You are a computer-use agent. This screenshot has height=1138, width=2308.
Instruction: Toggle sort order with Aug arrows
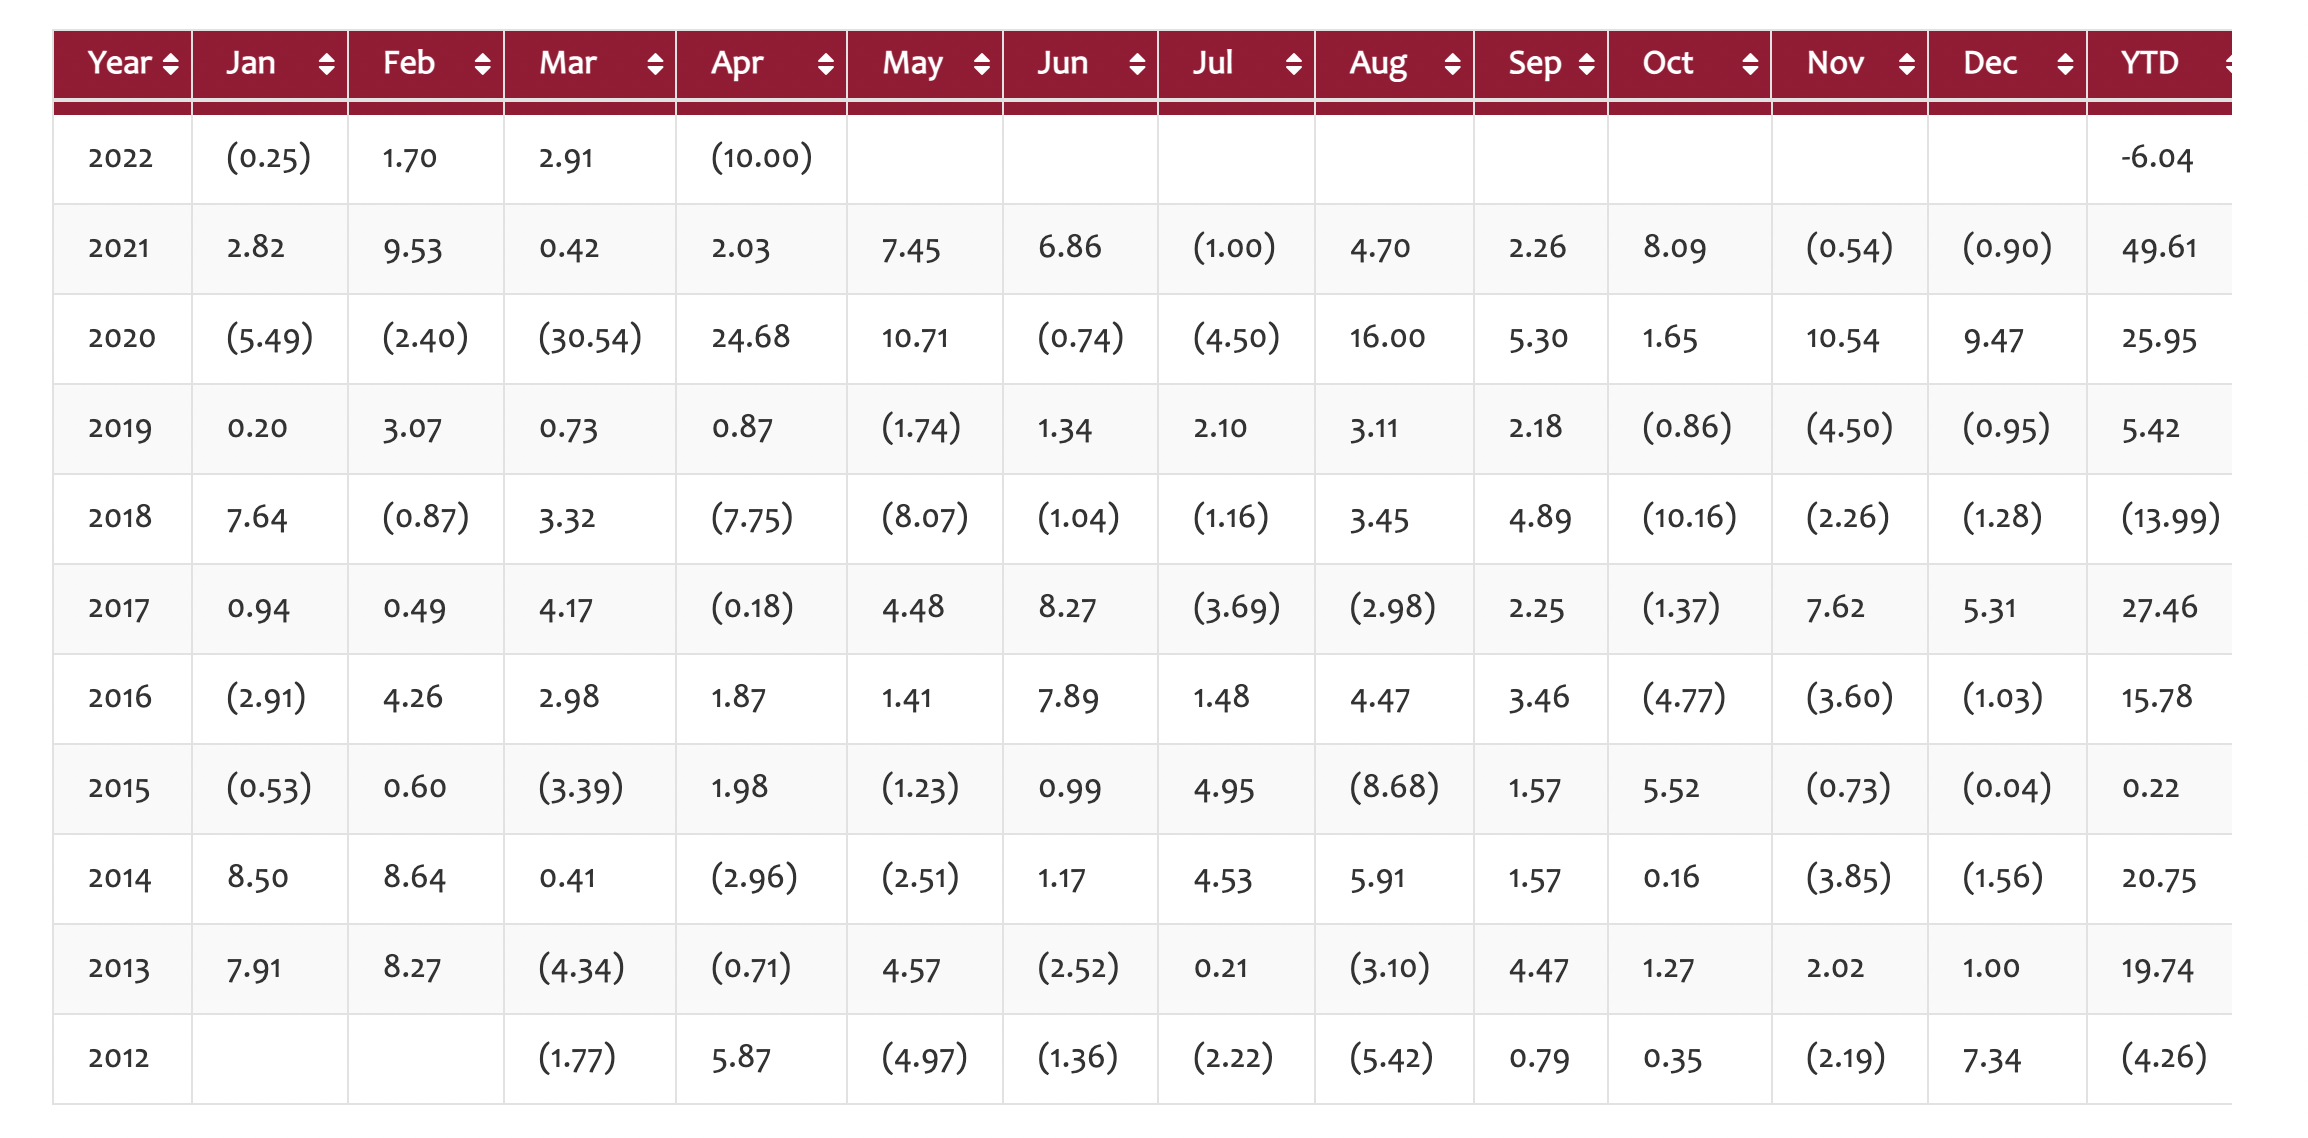pyautogui.click(x=1452, y=64)
